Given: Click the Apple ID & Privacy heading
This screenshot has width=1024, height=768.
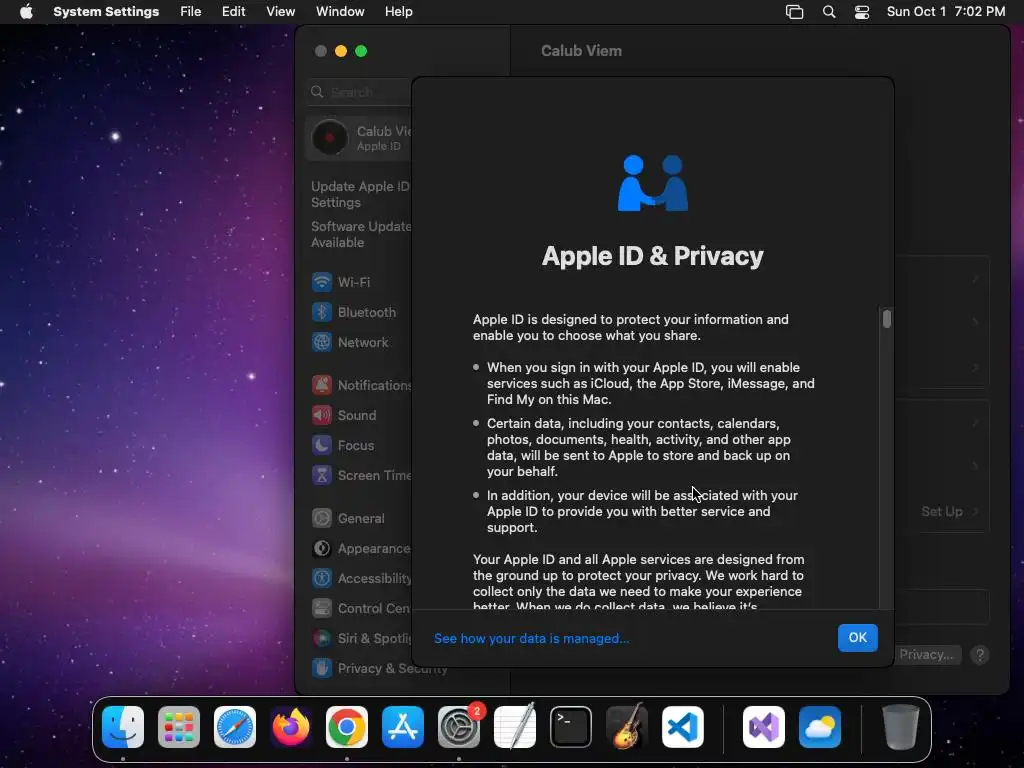Looking at the screenshot, I should click(x=652, y=256).
